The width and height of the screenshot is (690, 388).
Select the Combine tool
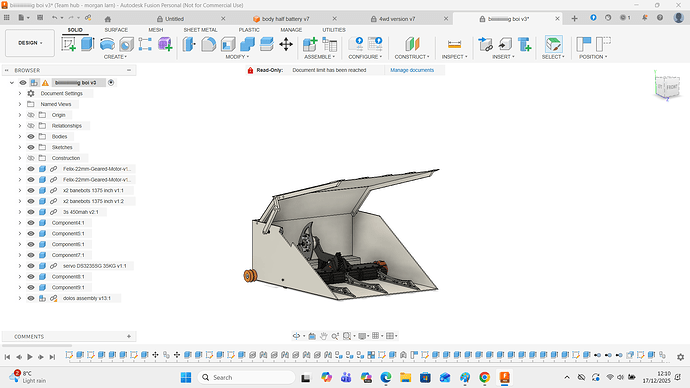pyautogui.click(x=247, y=44)
